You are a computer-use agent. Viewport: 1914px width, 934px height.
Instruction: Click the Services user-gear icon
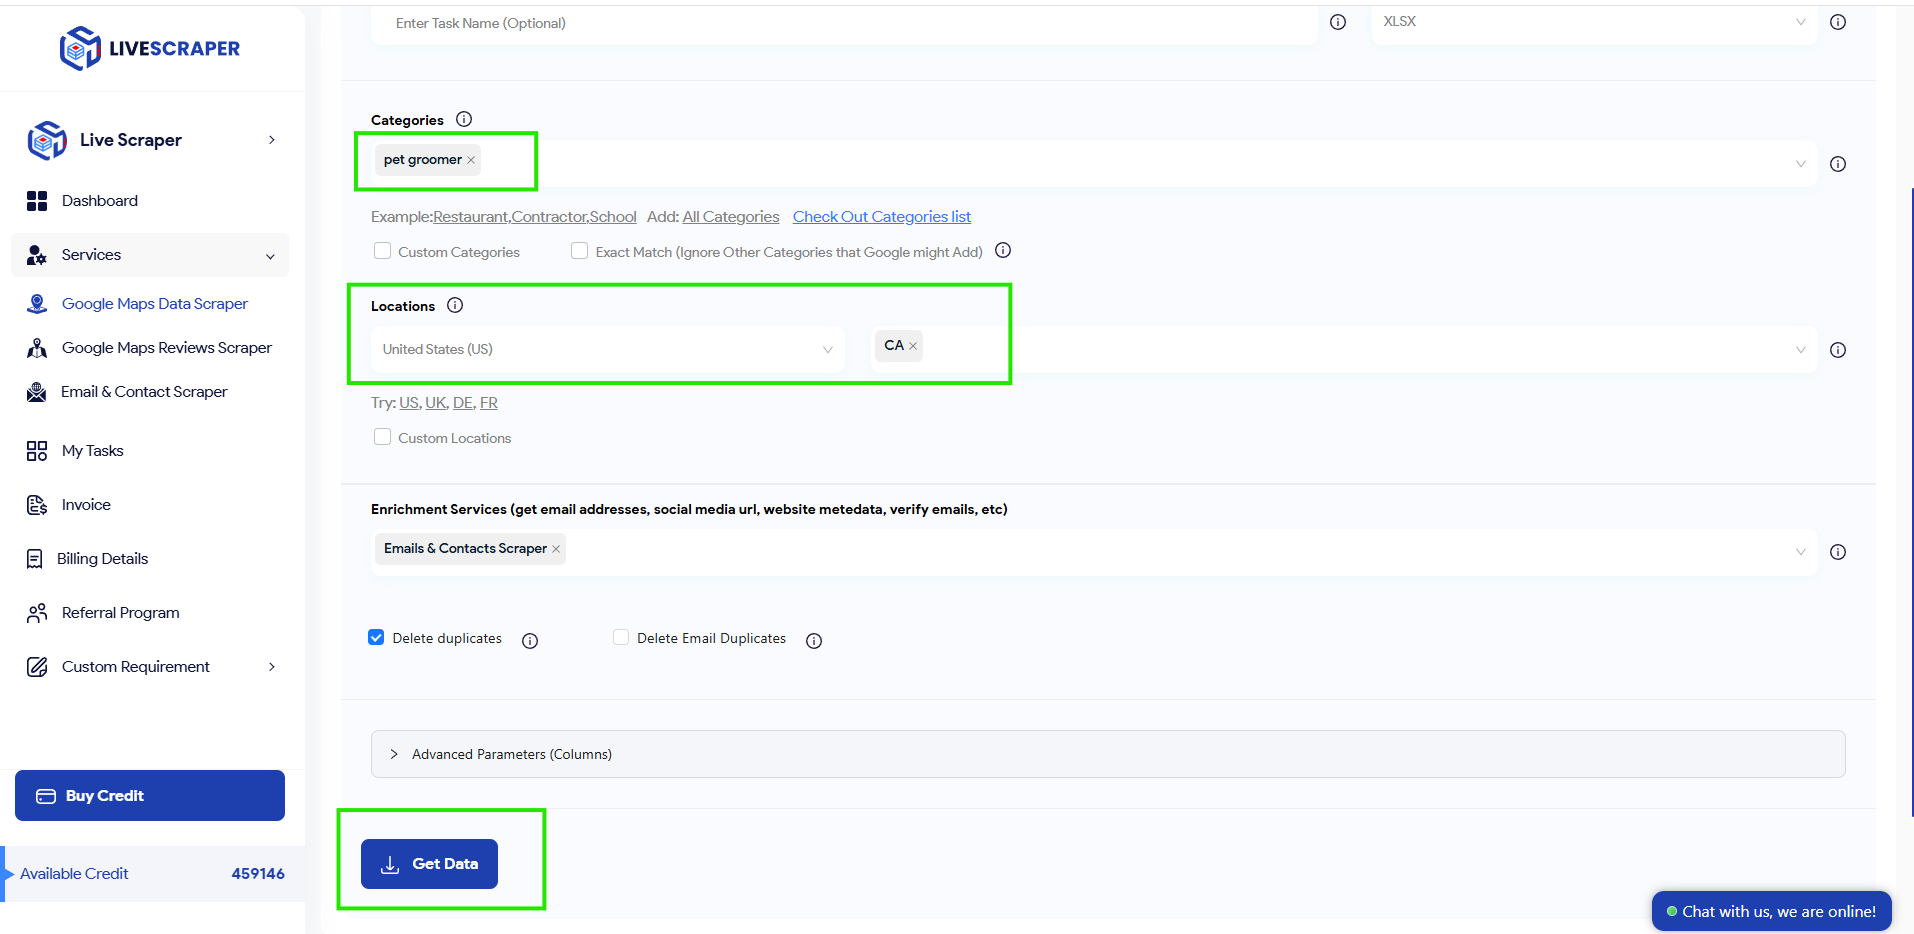tap(37, 255)
